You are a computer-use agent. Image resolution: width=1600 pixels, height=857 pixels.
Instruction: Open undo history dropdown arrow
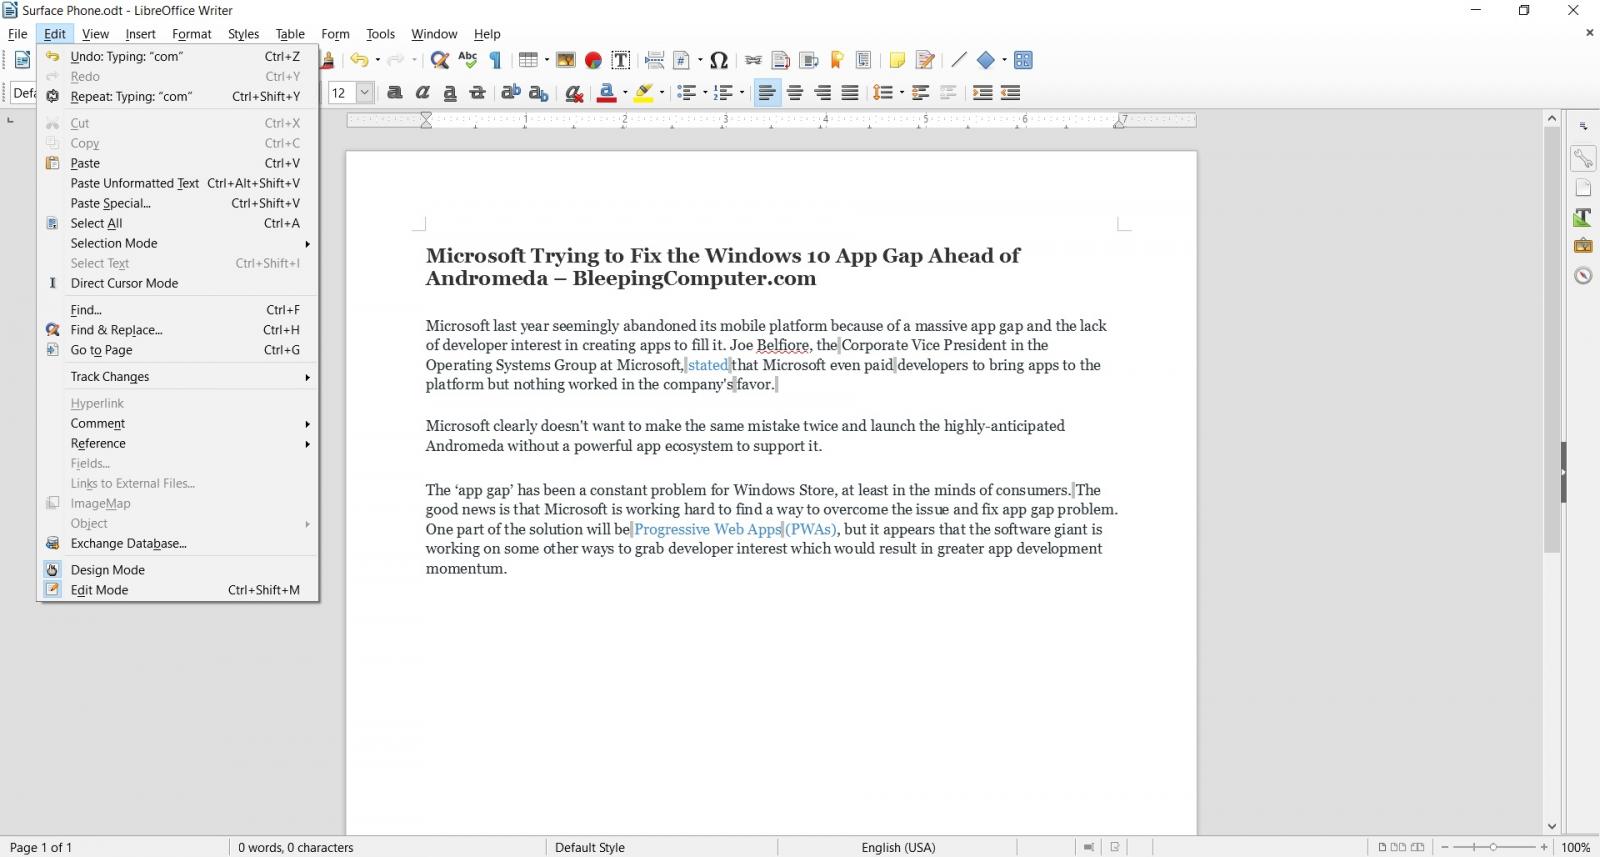click(x=377, y=60)
